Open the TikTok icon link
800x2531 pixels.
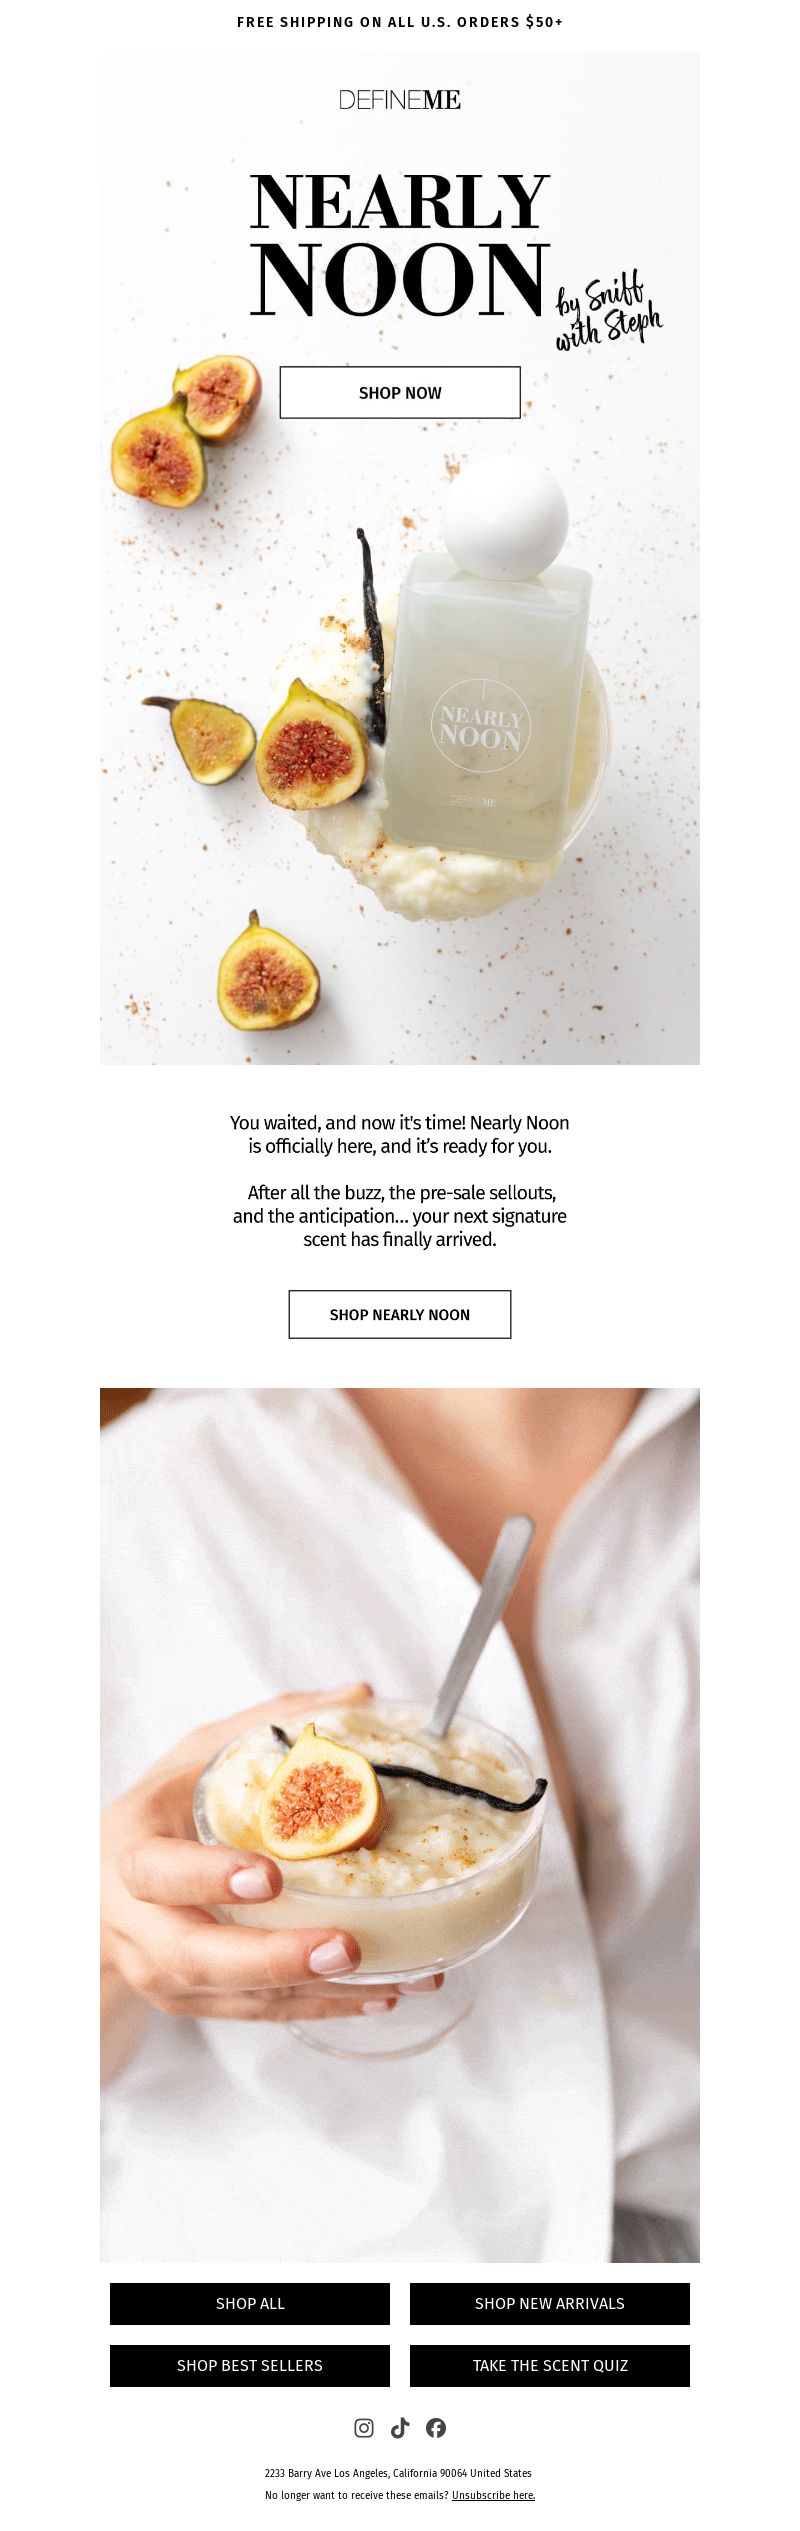coord(400,2427)
